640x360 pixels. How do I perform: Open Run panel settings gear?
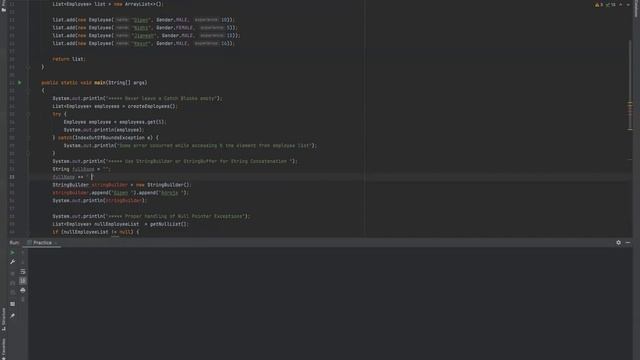(x=618, y=242)
